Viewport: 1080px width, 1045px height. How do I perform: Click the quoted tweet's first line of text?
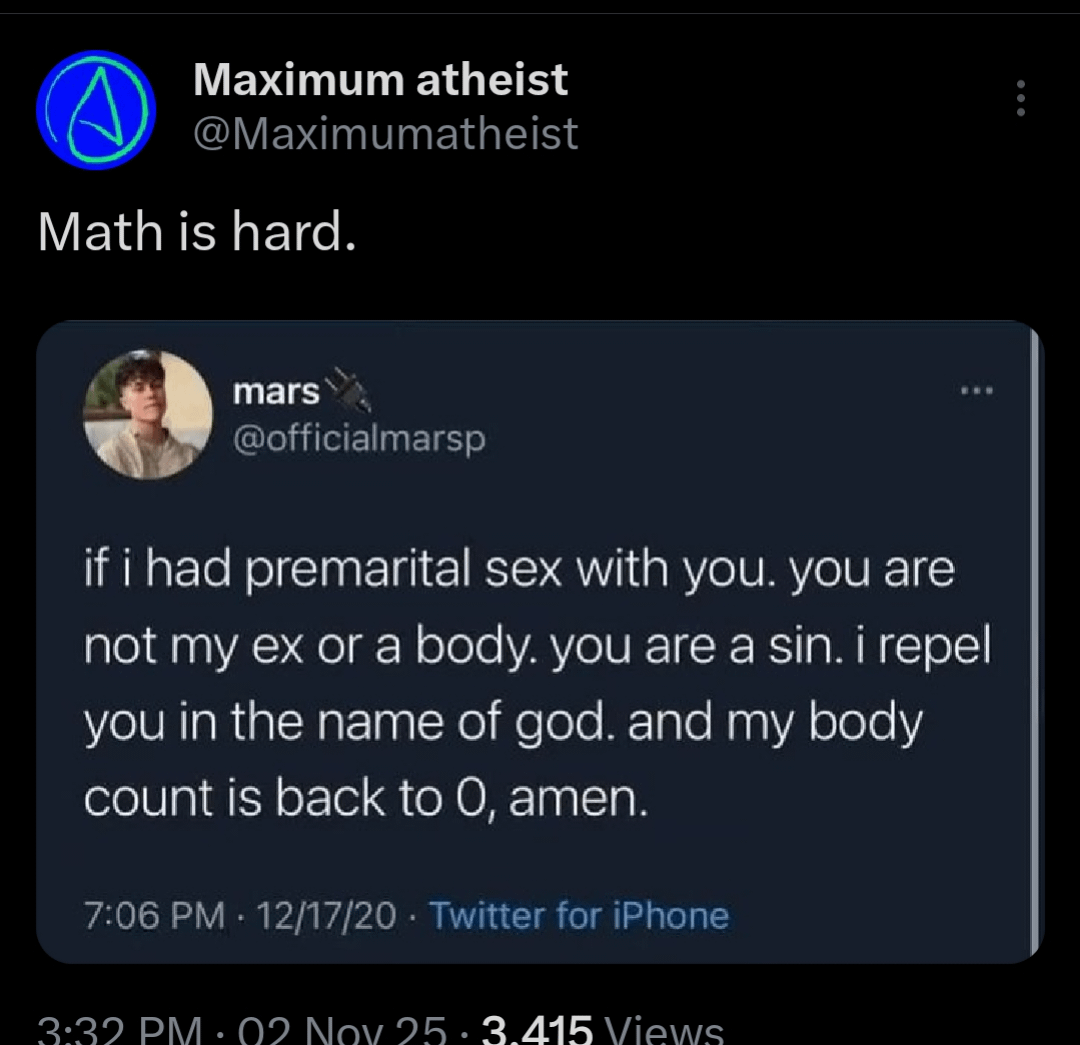point(519,571)
